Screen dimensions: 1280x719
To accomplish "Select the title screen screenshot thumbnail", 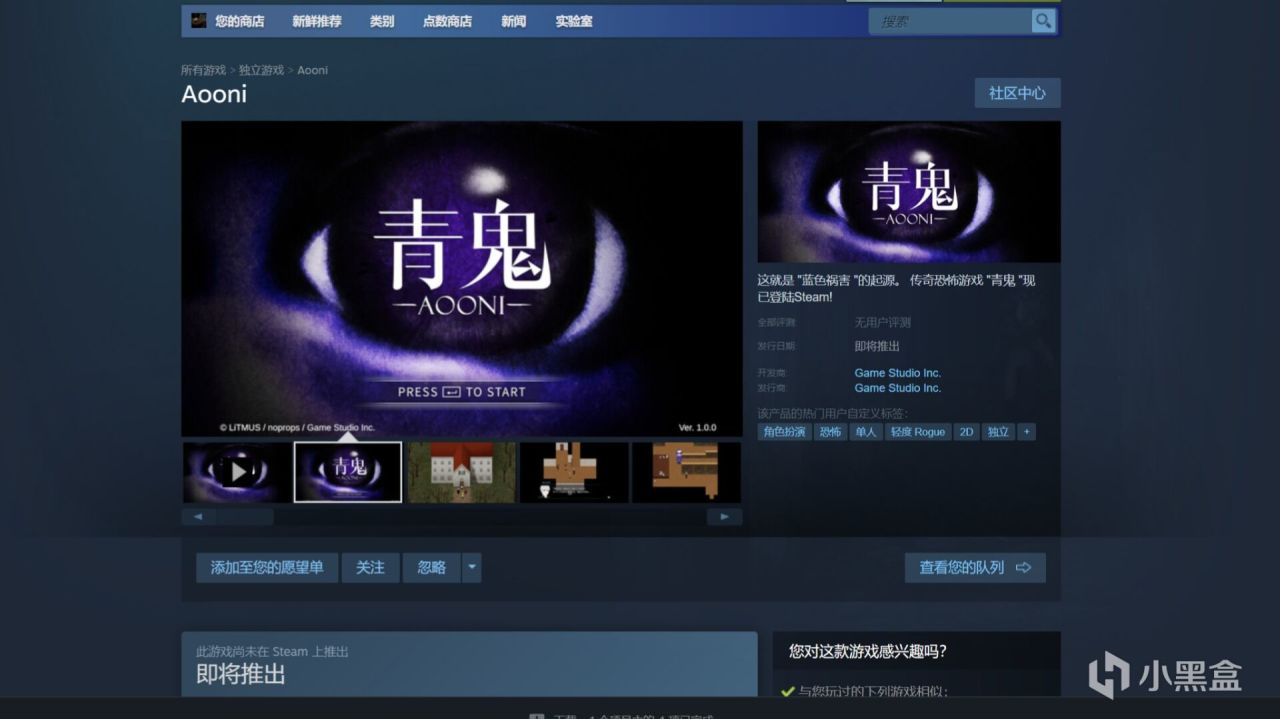I will pyautogui.click(x=348, y=472).
